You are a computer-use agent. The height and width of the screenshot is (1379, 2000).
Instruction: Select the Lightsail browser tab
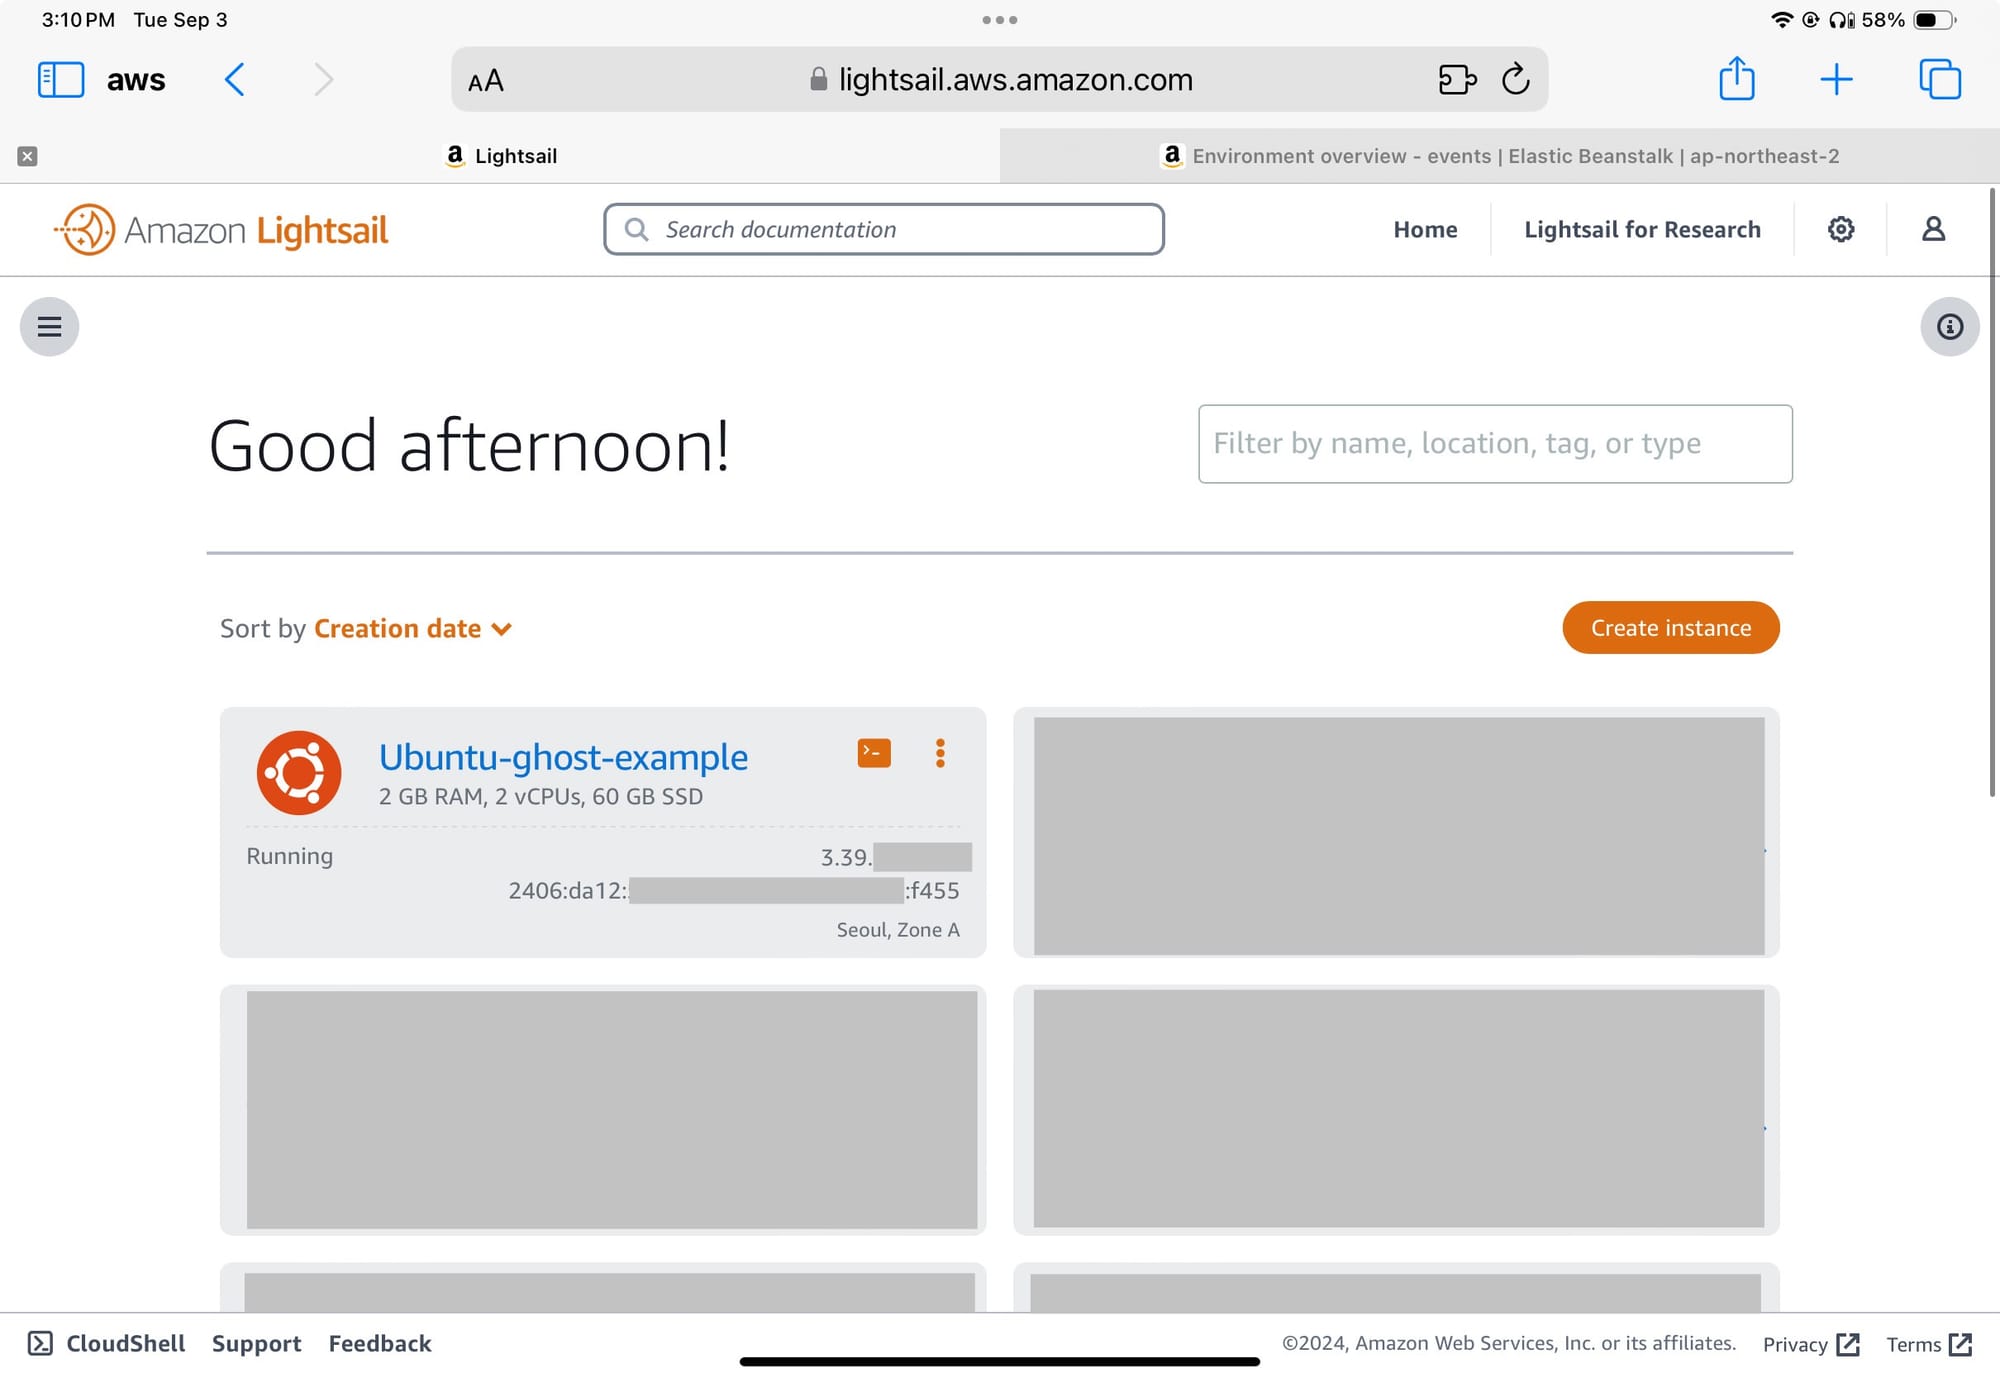[500, 156]
